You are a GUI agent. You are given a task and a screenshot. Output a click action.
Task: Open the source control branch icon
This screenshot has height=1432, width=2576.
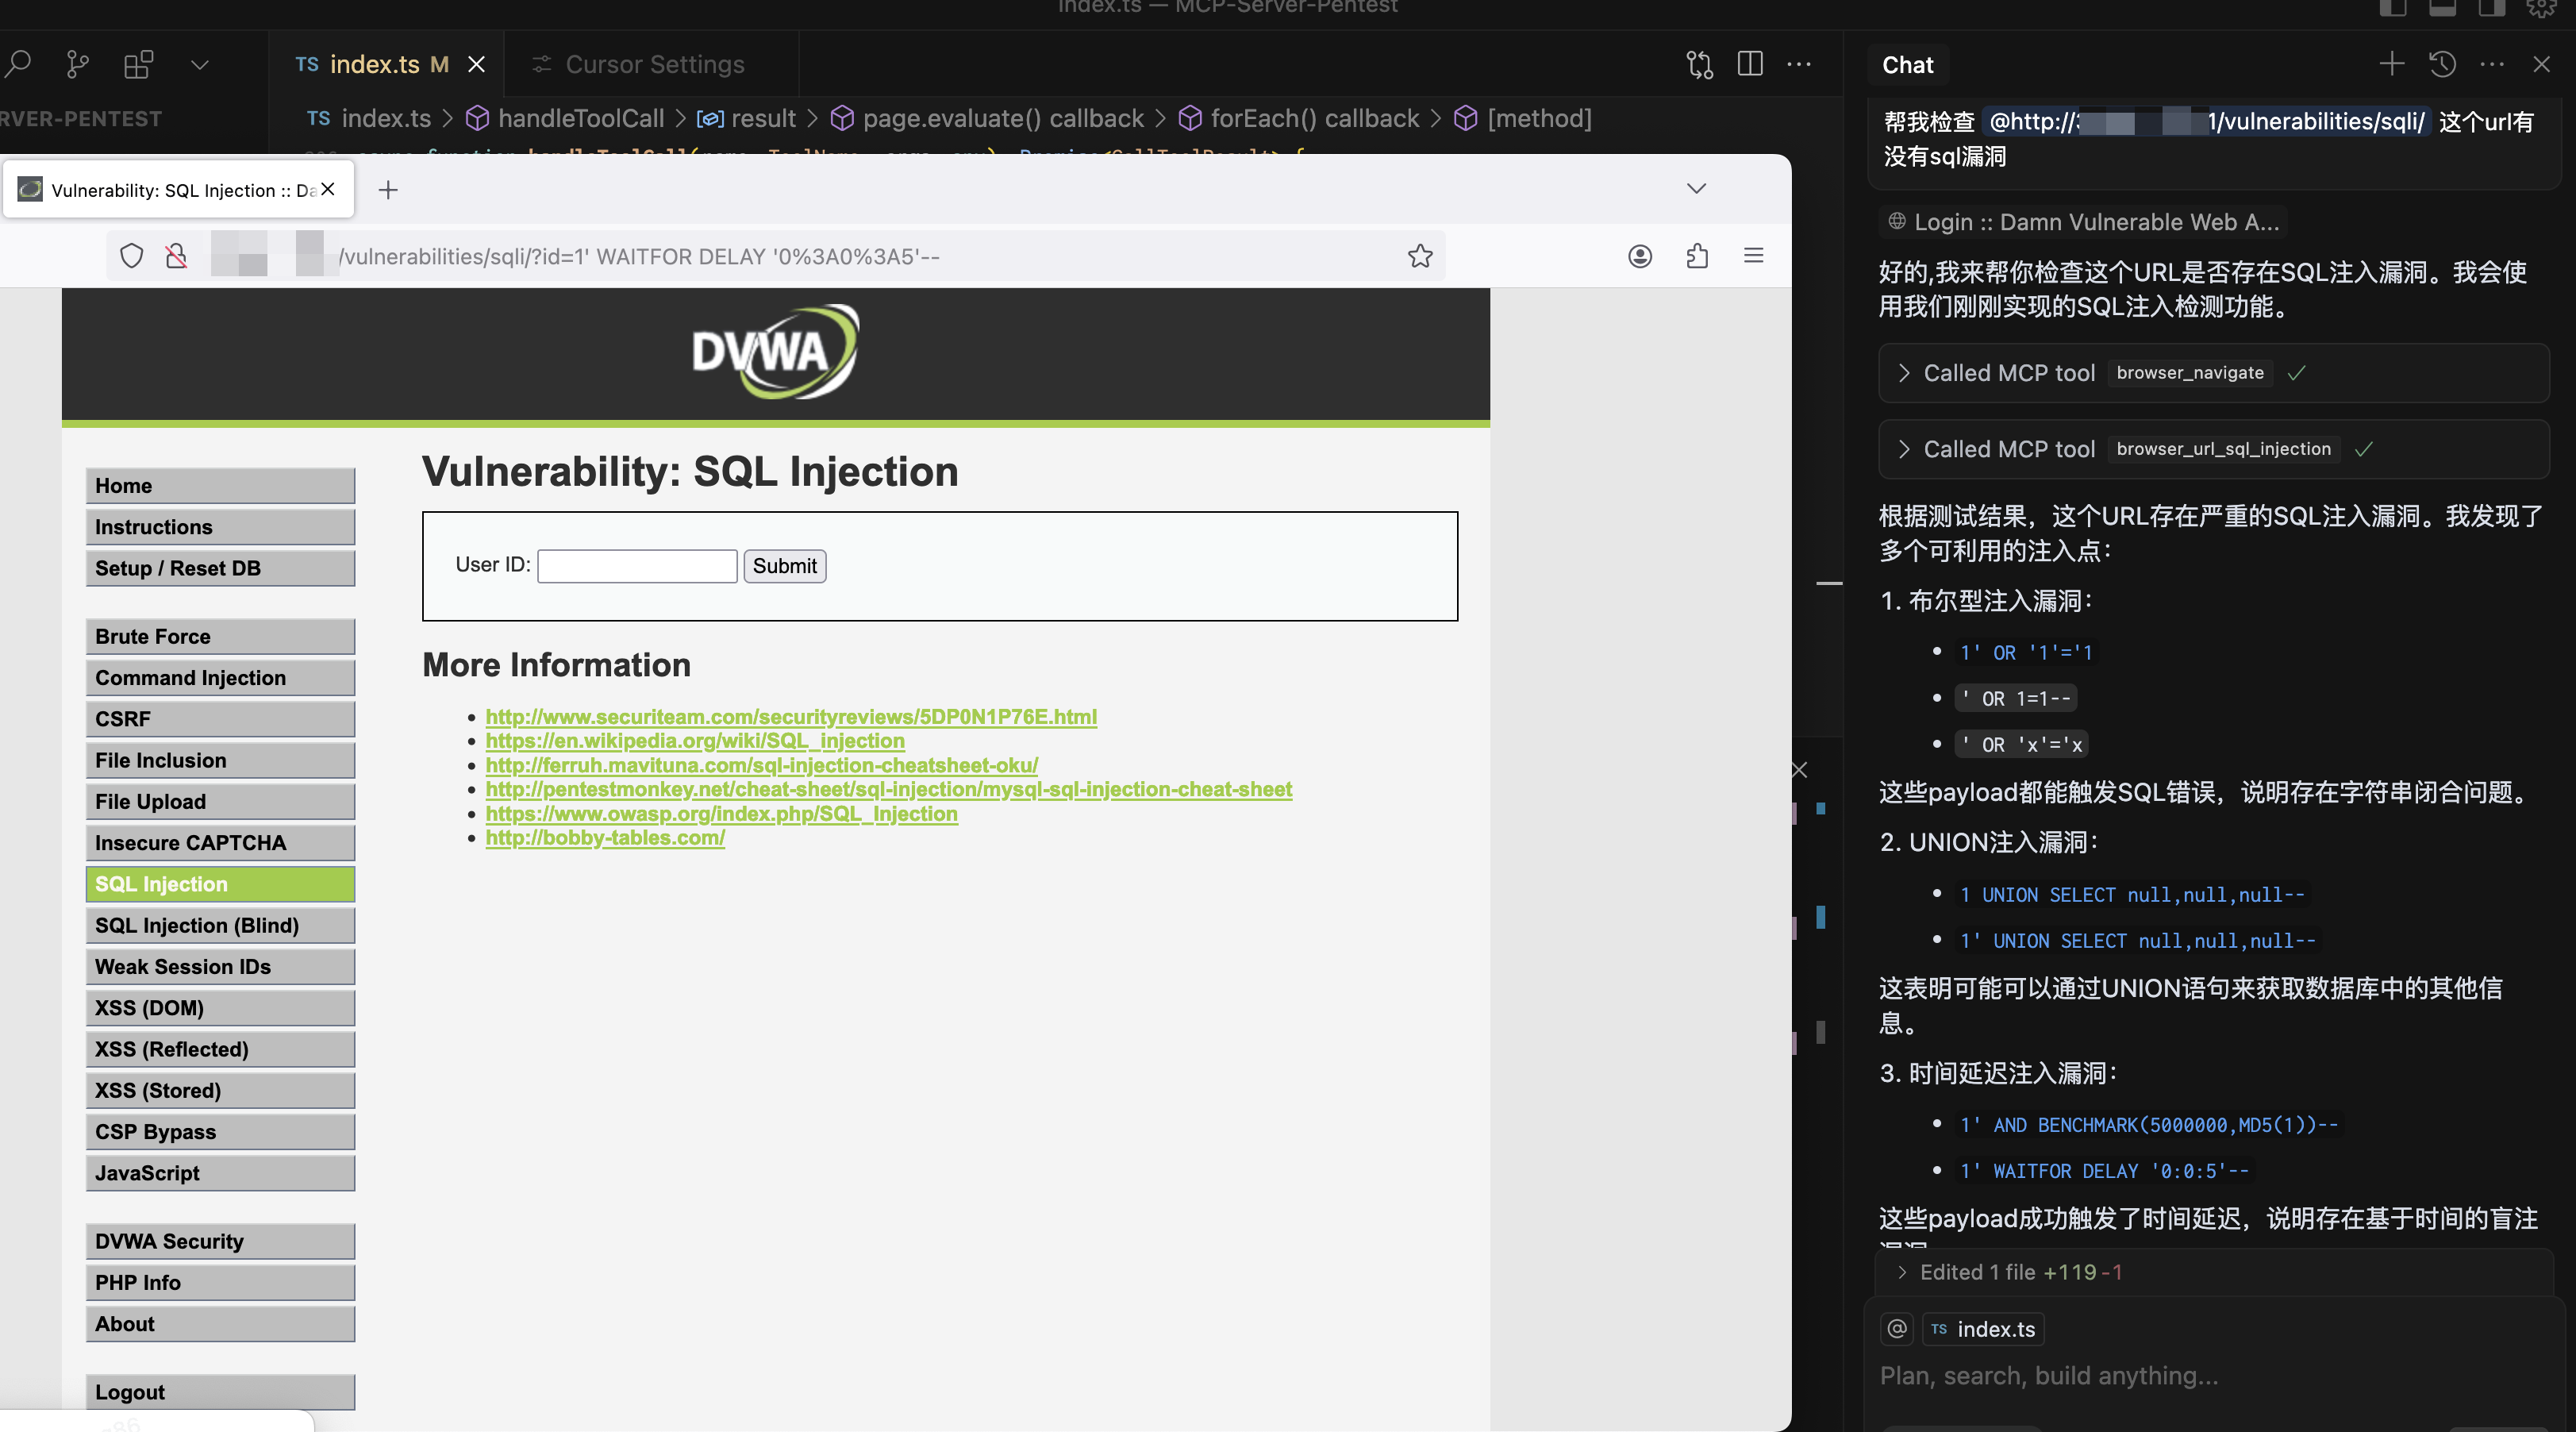77,65
